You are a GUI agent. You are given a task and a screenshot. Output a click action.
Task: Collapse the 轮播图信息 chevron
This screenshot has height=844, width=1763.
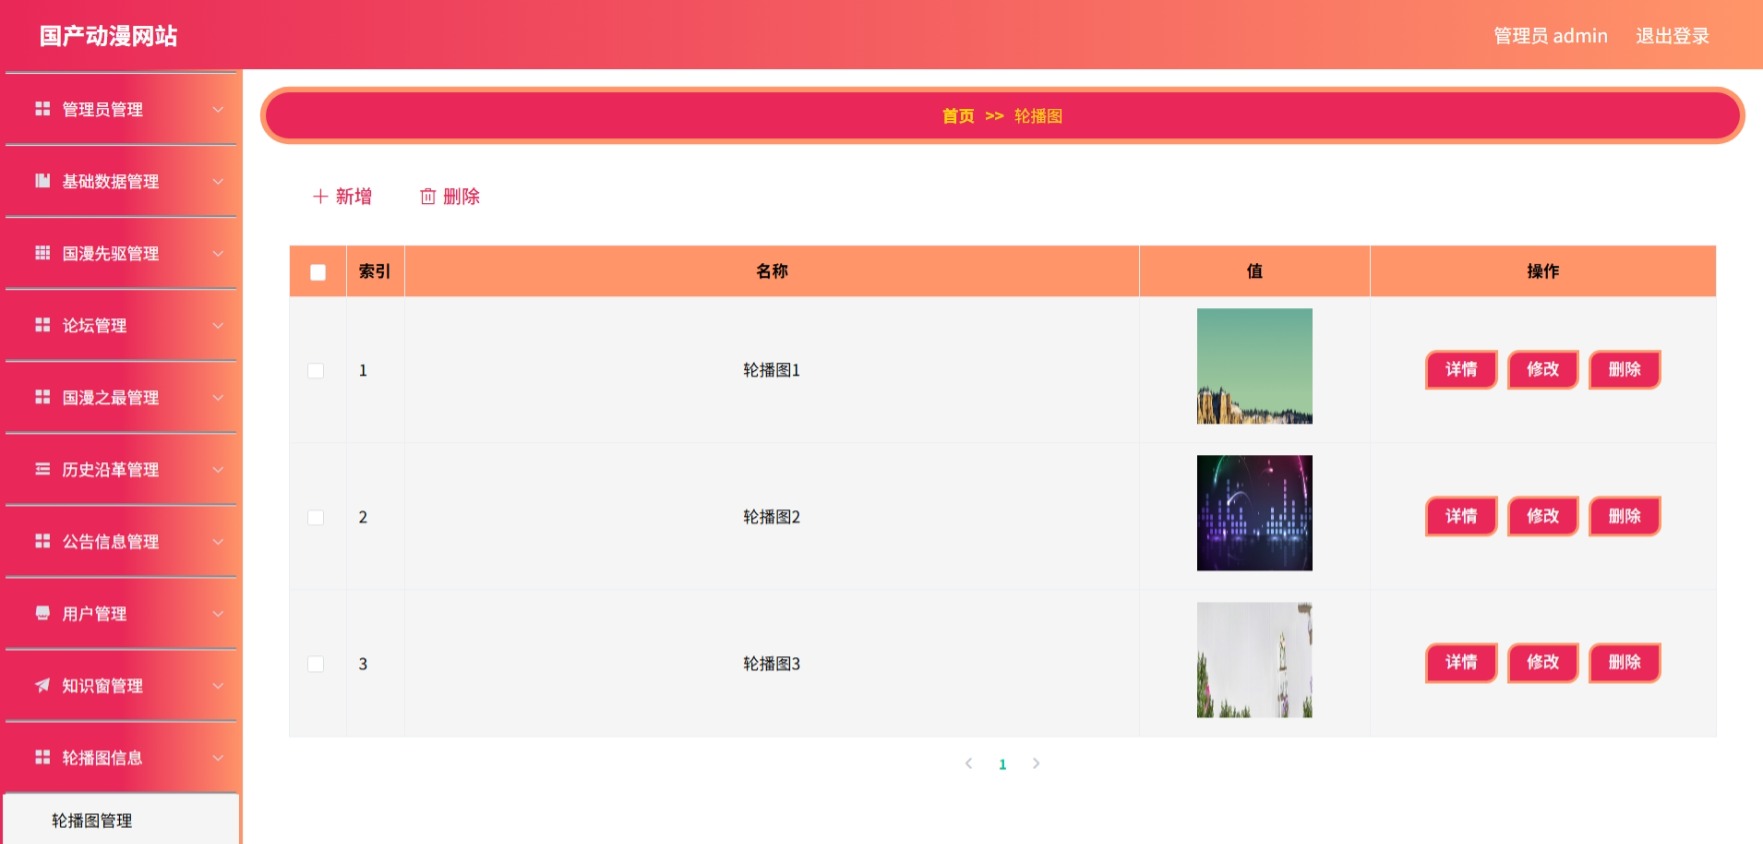coord(218,757)
